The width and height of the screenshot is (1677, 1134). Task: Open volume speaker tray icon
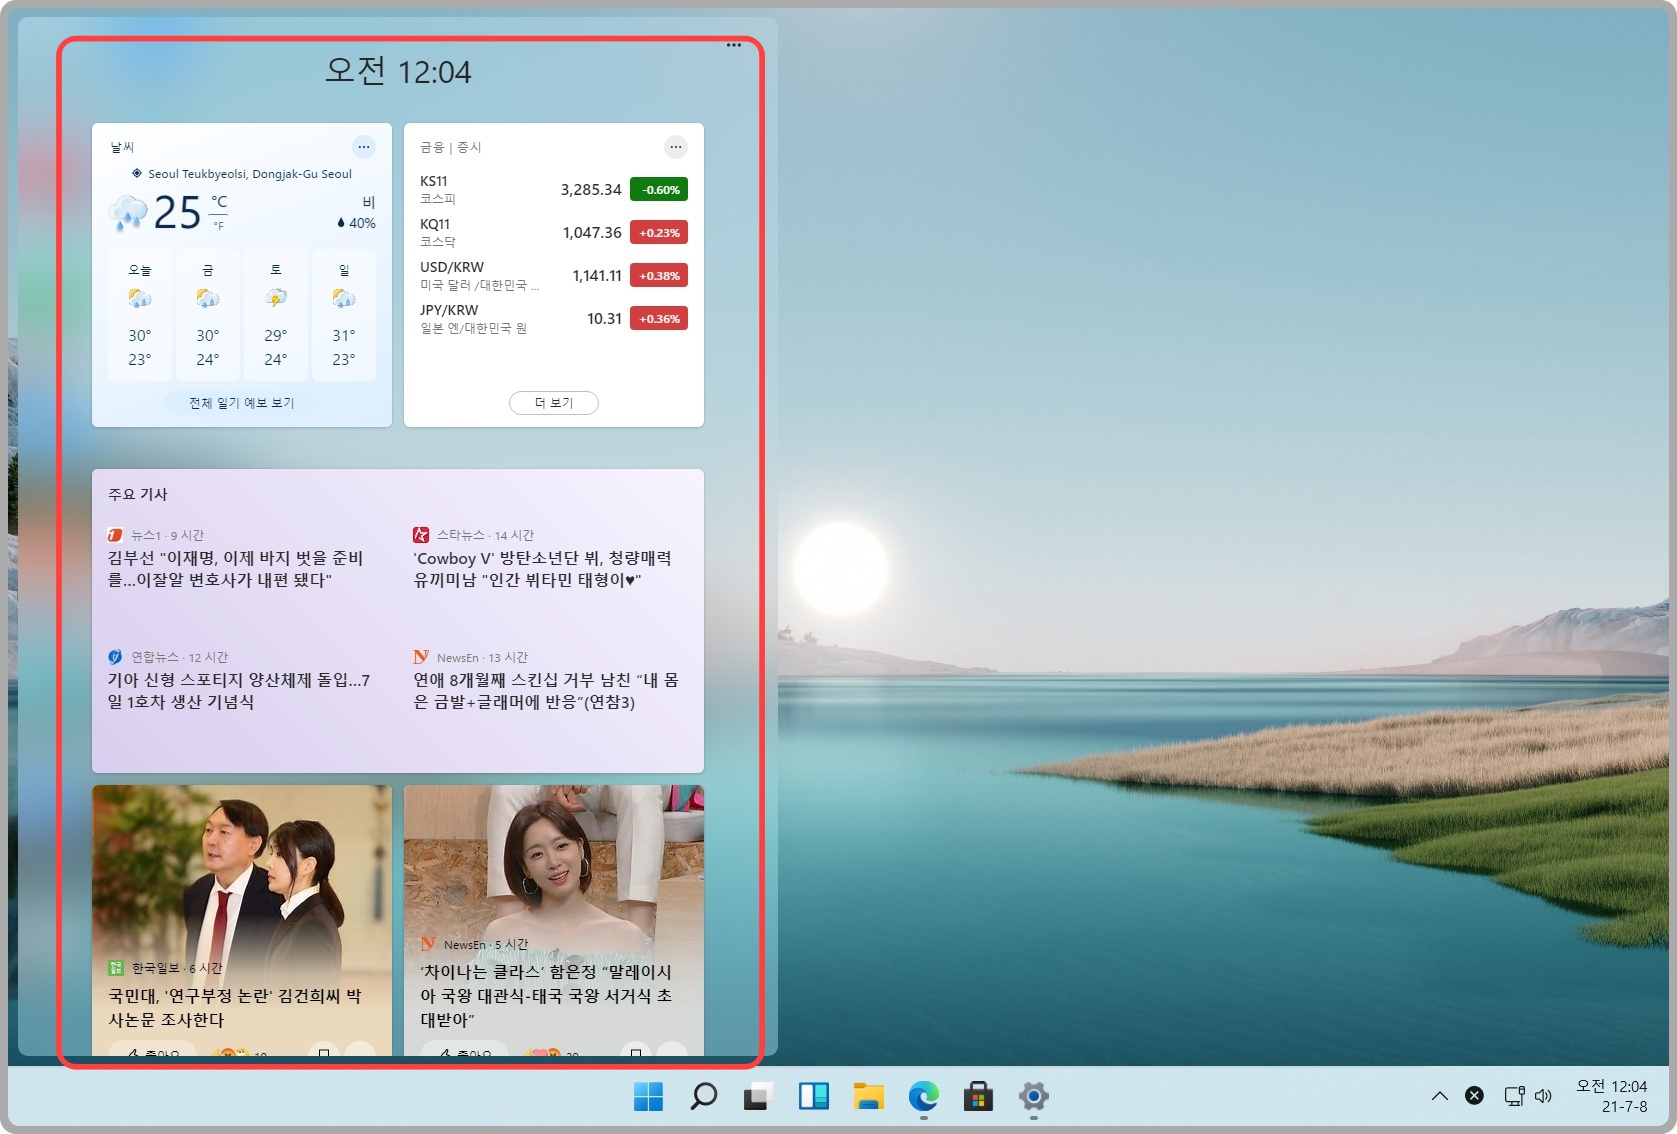click(x=1543, y=1096)
